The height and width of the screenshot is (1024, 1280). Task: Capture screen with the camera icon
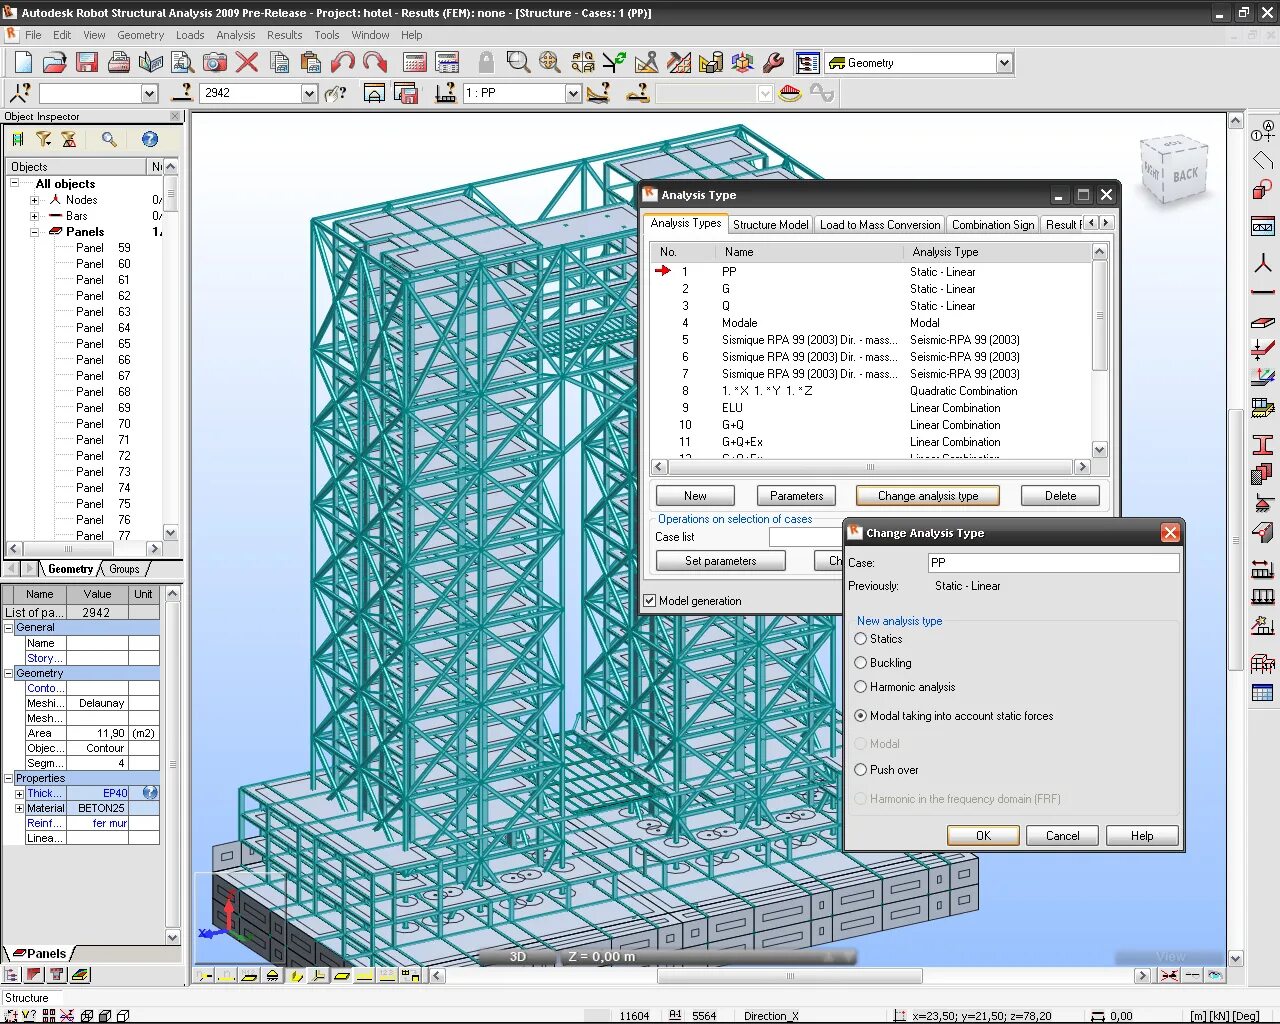click(x=215, y=62)
